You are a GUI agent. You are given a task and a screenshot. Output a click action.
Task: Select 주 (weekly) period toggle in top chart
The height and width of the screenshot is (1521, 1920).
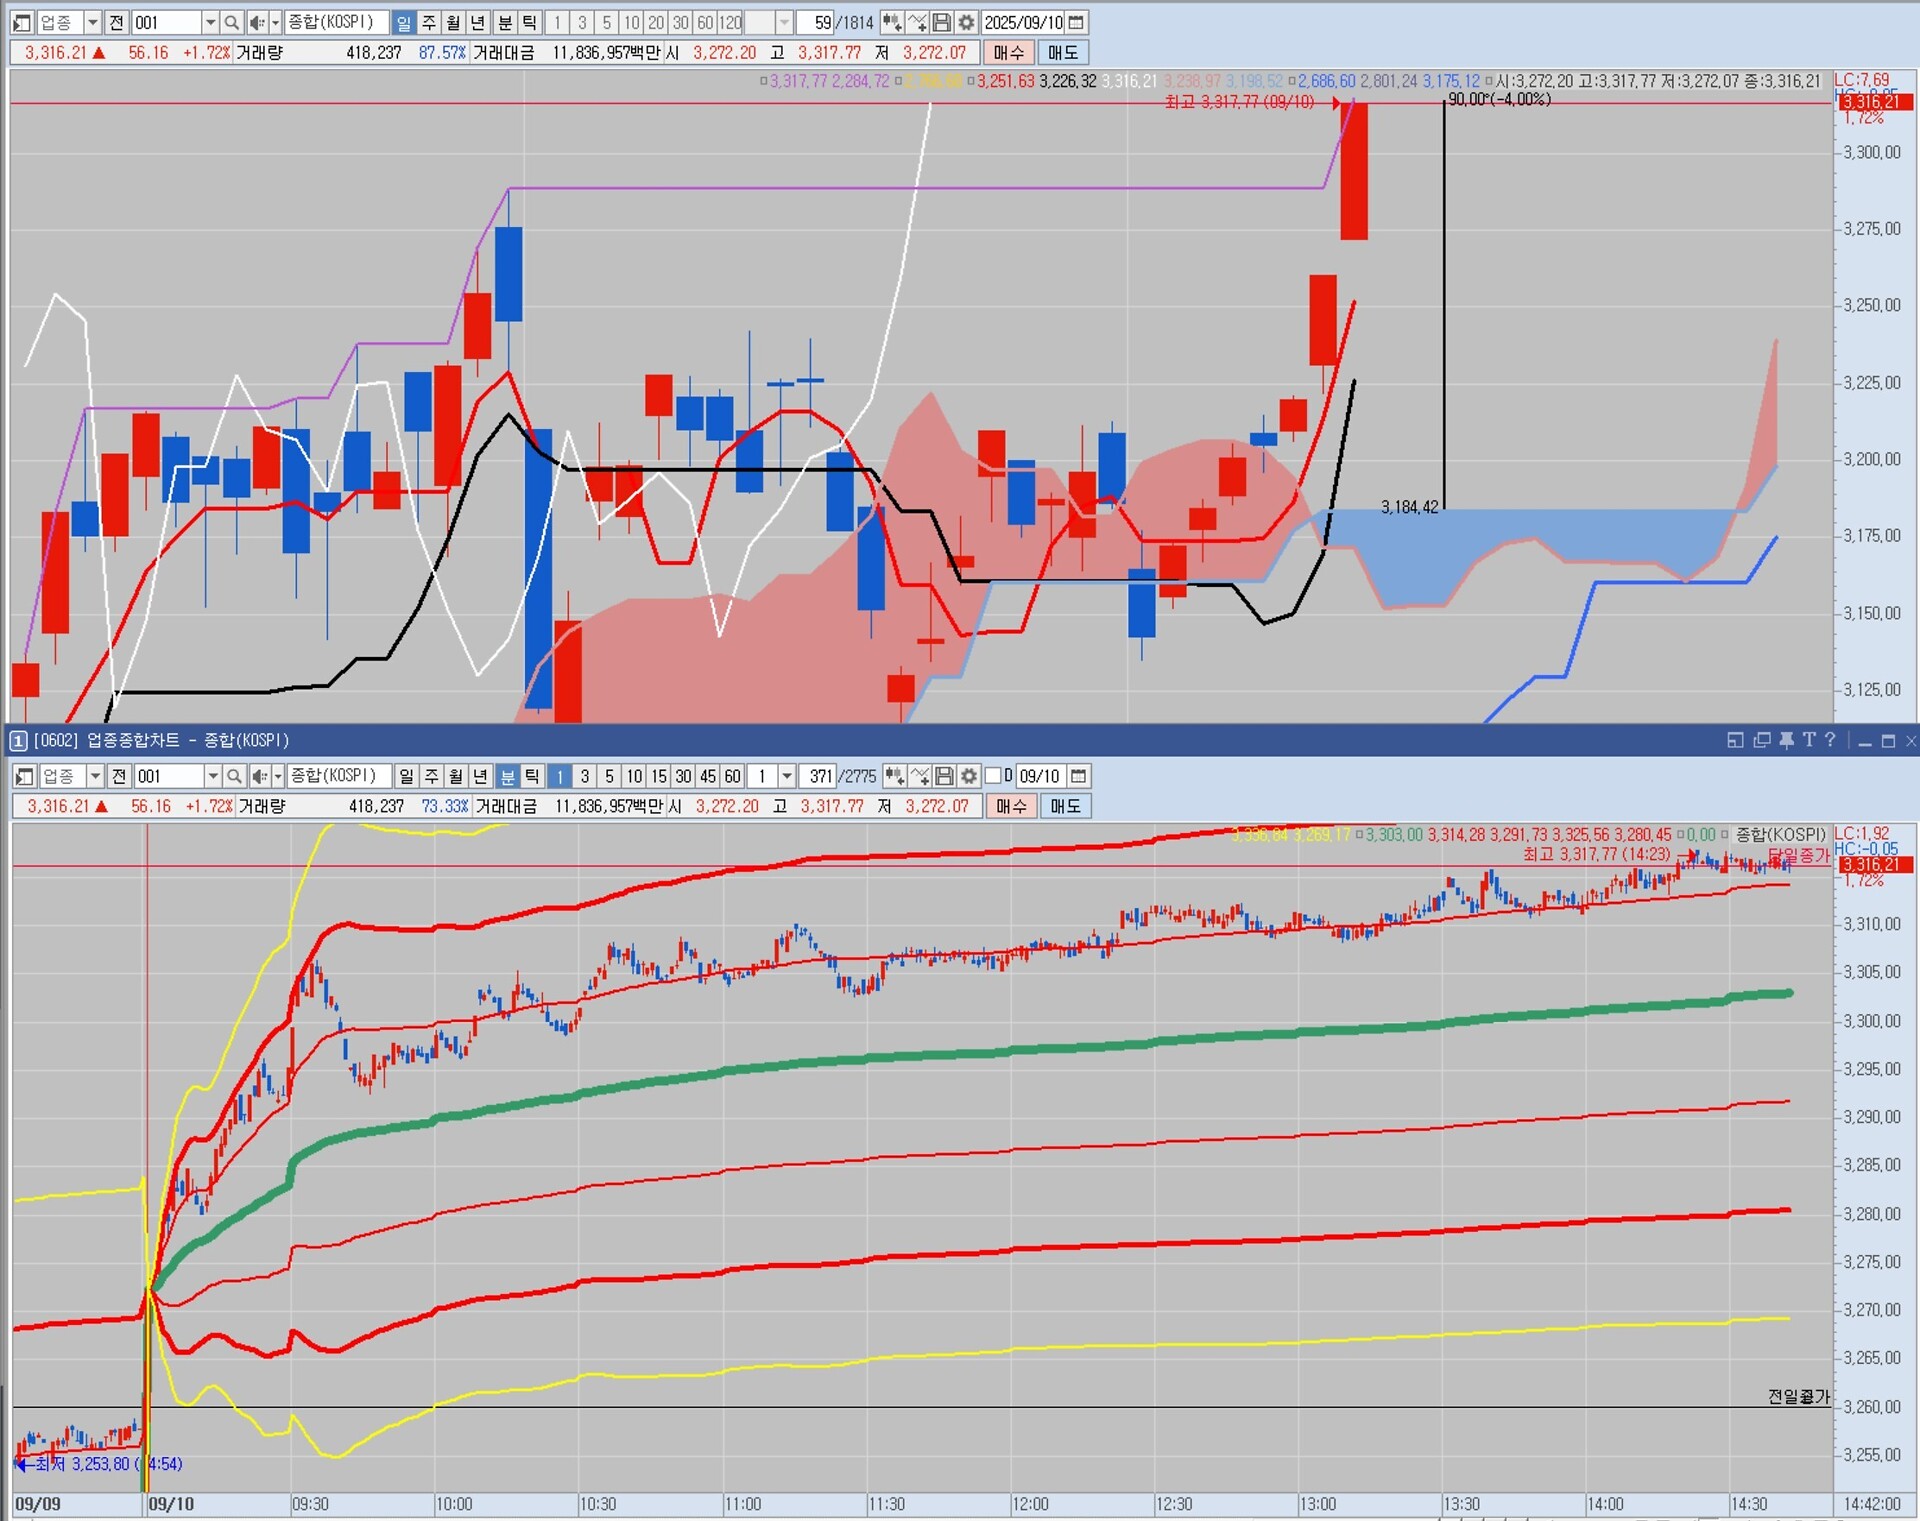(x=429, y=22)
